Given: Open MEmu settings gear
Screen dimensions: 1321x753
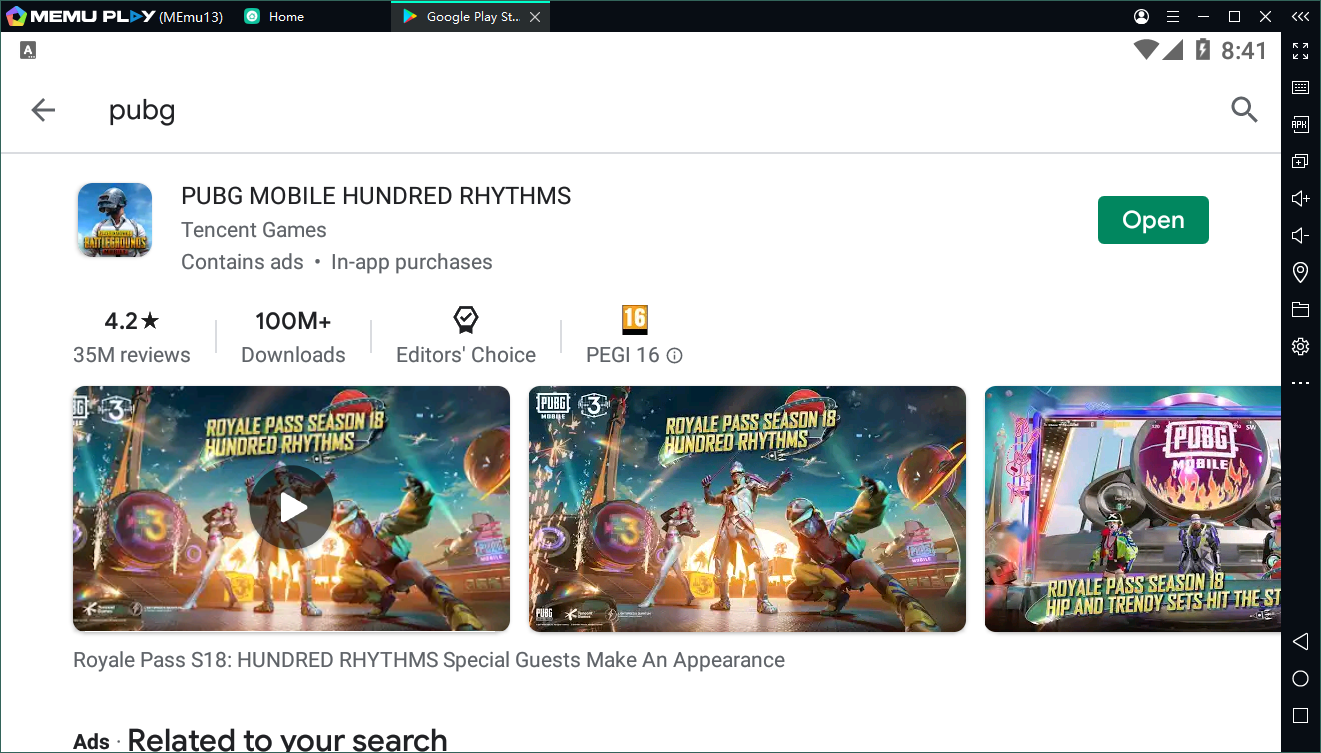Looking at the screenshot, I should point(1300,347).
